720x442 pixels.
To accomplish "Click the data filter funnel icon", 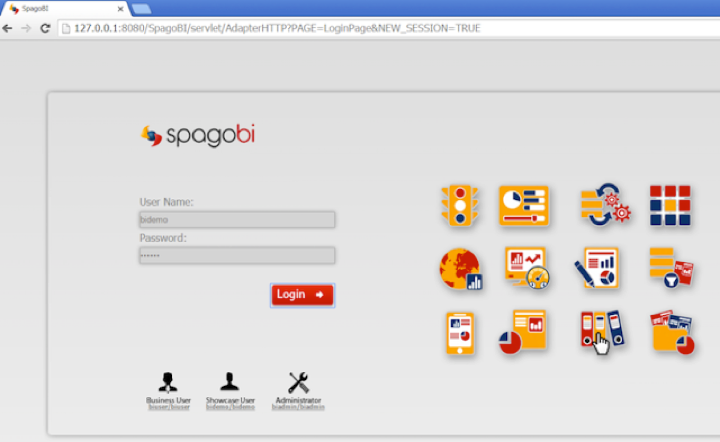I will tap(670, 267).
